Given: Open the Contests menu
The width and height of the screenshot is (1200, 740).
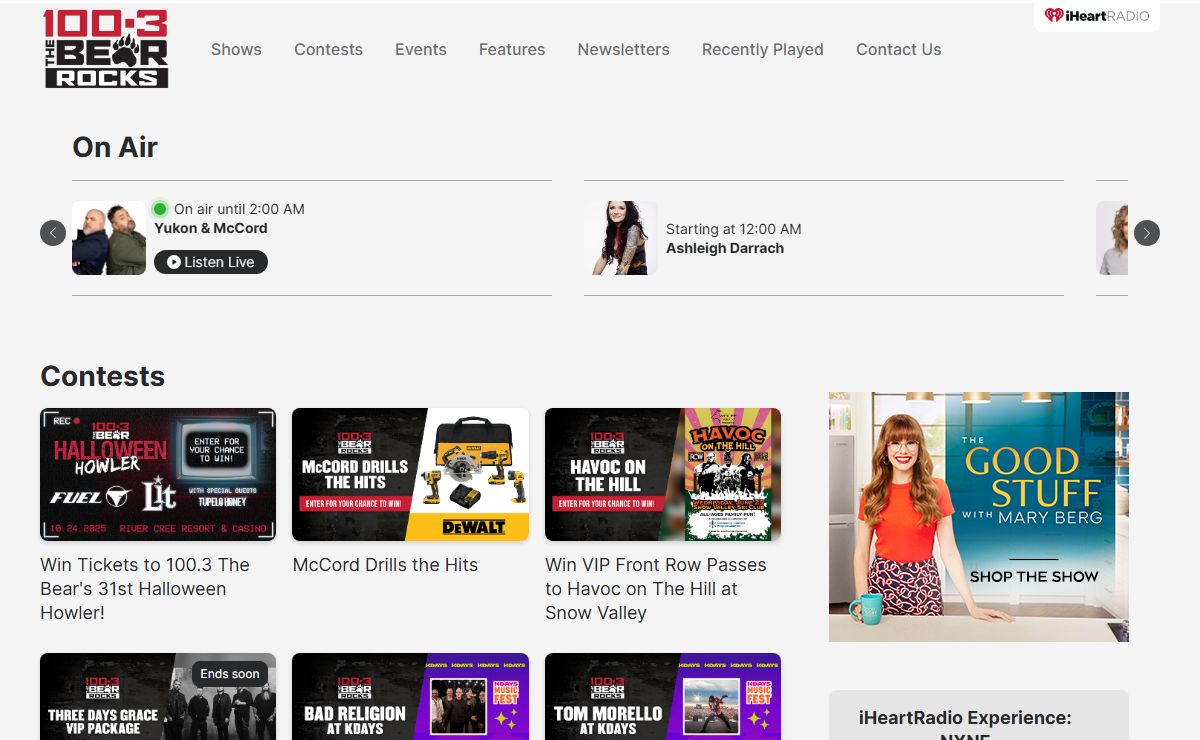Looking at the screenshot, I should 328,49.
